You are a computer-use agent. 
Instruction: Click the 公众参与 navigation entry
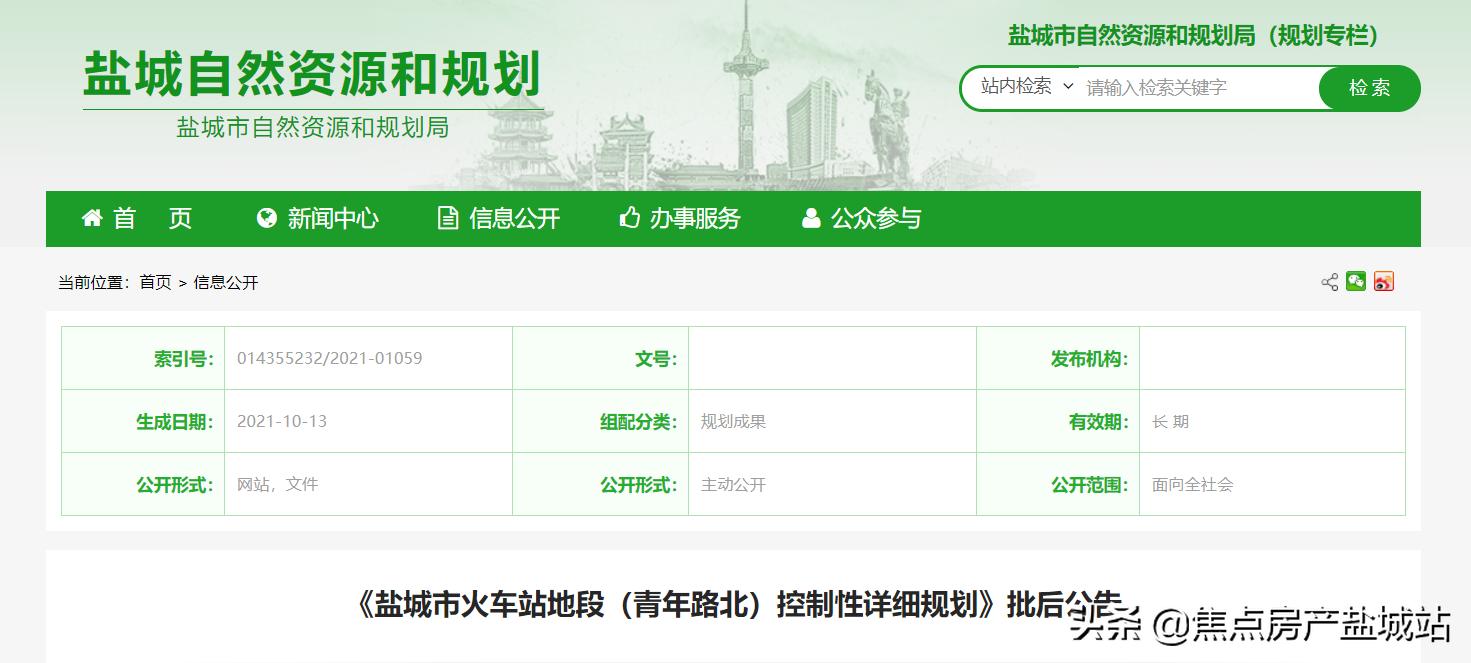tap(876, 218)
